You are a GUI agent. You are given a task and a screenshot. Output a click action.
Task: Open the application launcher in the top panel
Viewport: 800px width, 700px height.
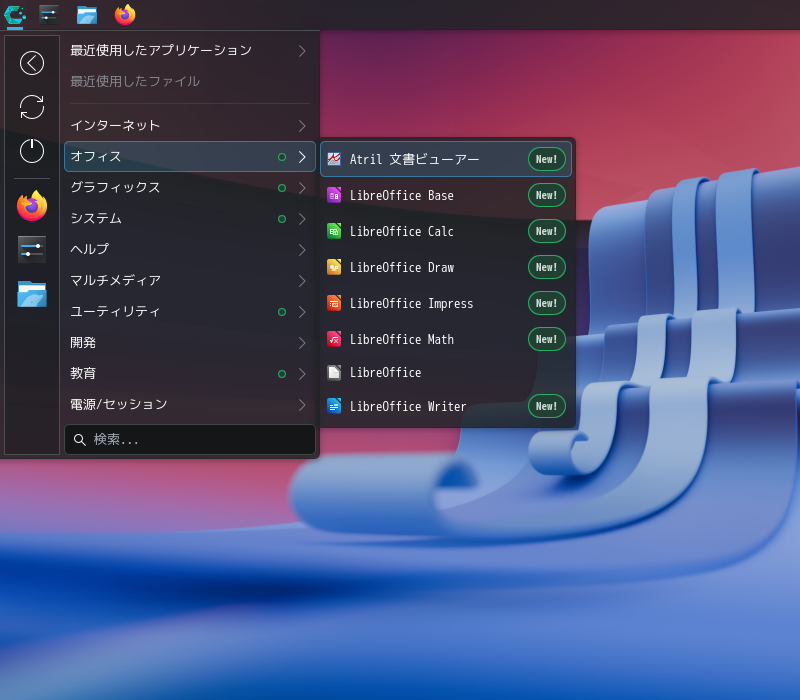15,15
